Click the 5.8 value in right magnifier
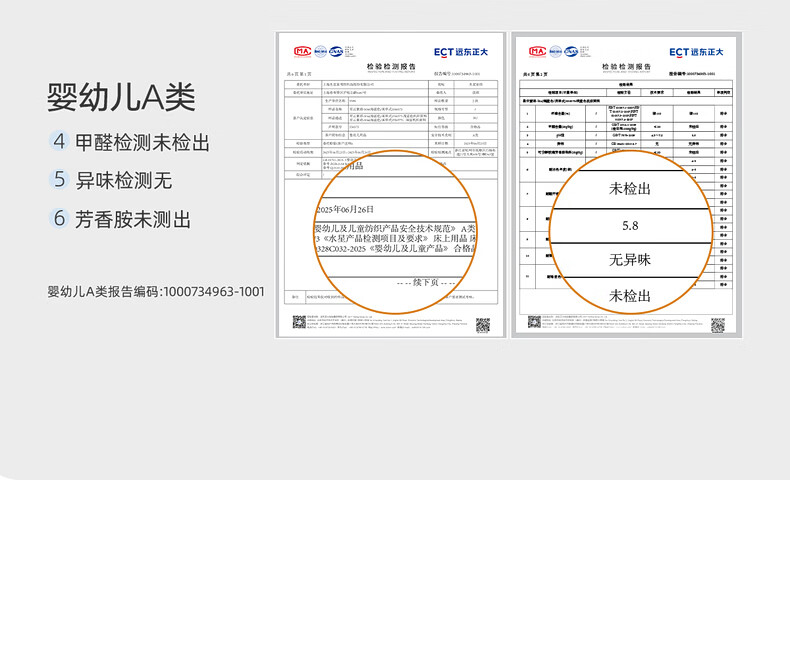Screen dimensions: 790x657 [x=630, y=226]
